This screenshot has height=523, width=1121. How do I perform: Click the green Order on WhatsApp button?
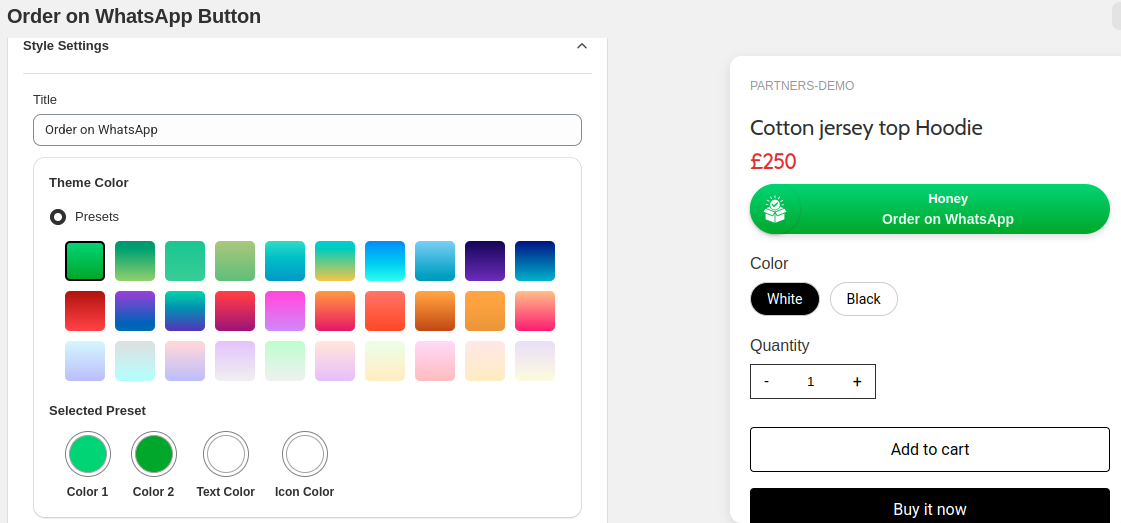929,209
